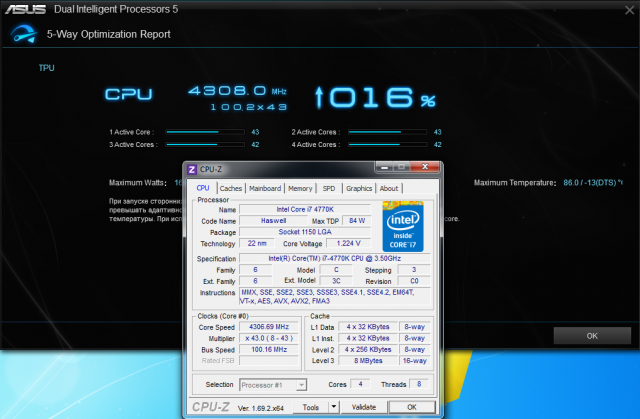Click the Ext. Model value 3C
The width and height of the screenshot is (640, 419).
(336, 281)
